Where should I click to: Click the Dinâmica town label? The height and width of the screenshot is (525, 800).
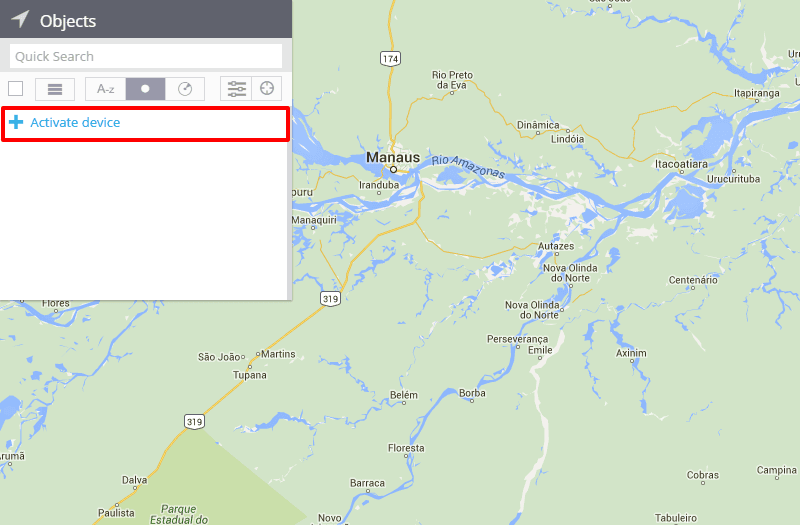(x=538, y=125)
